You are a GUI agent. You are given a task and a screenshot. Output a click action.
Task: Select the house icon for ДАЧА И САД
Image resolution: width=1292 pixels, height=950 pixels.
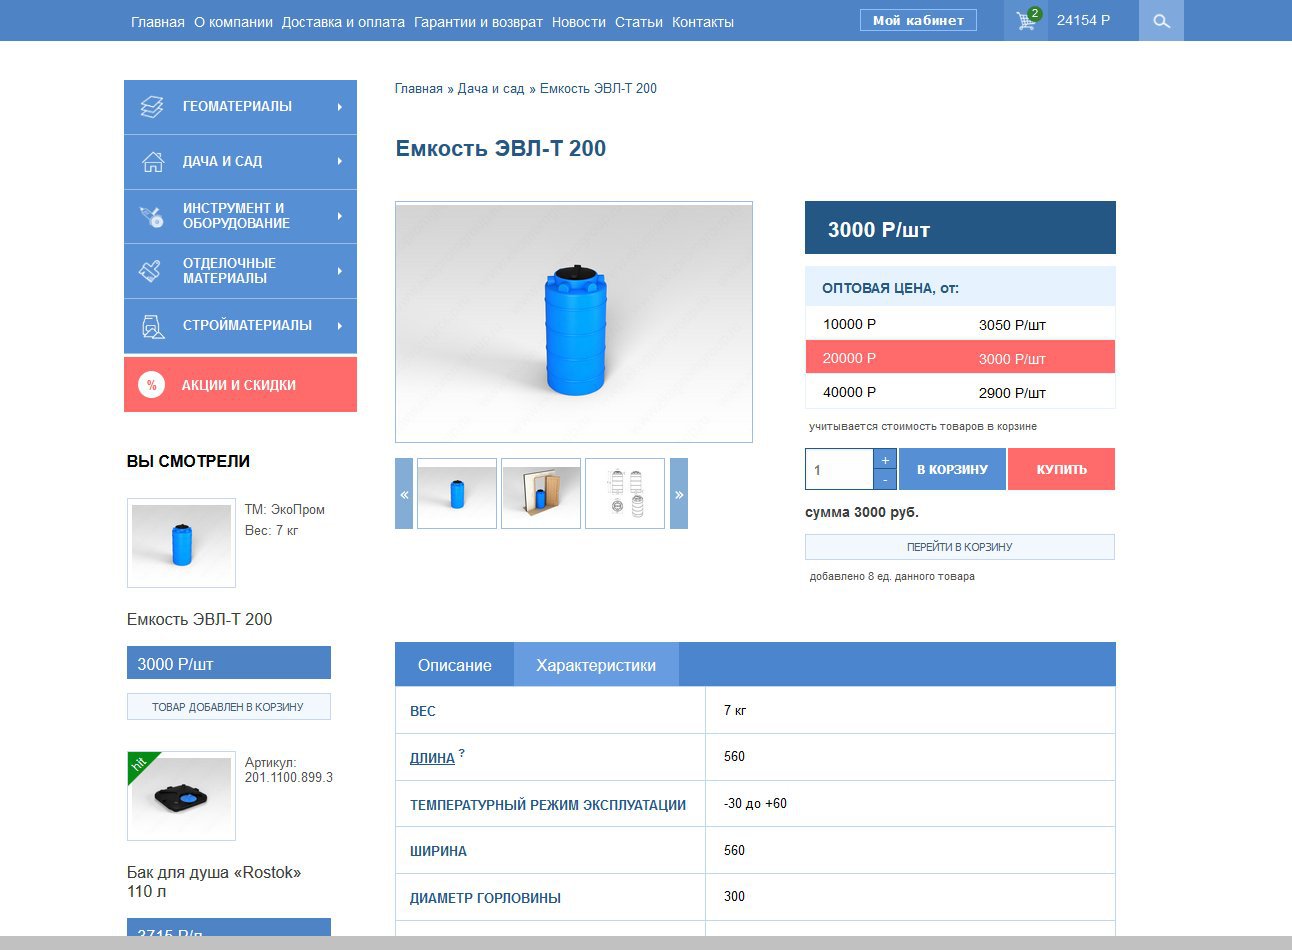tap(151, 161)
